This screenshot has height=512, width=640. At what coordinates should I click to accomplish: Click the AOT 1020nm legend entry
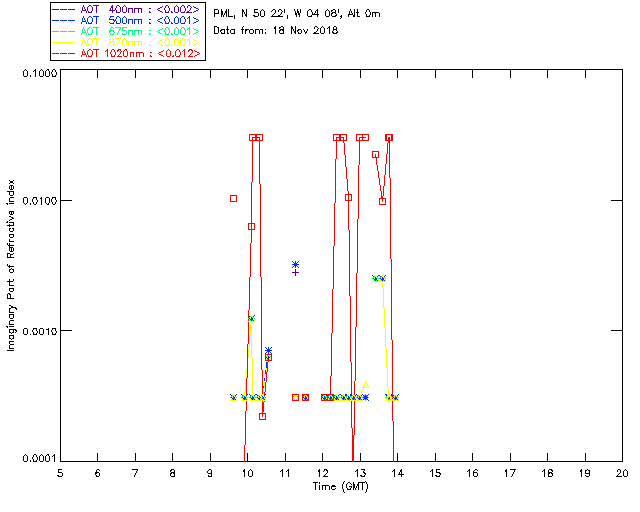point(126,53)
